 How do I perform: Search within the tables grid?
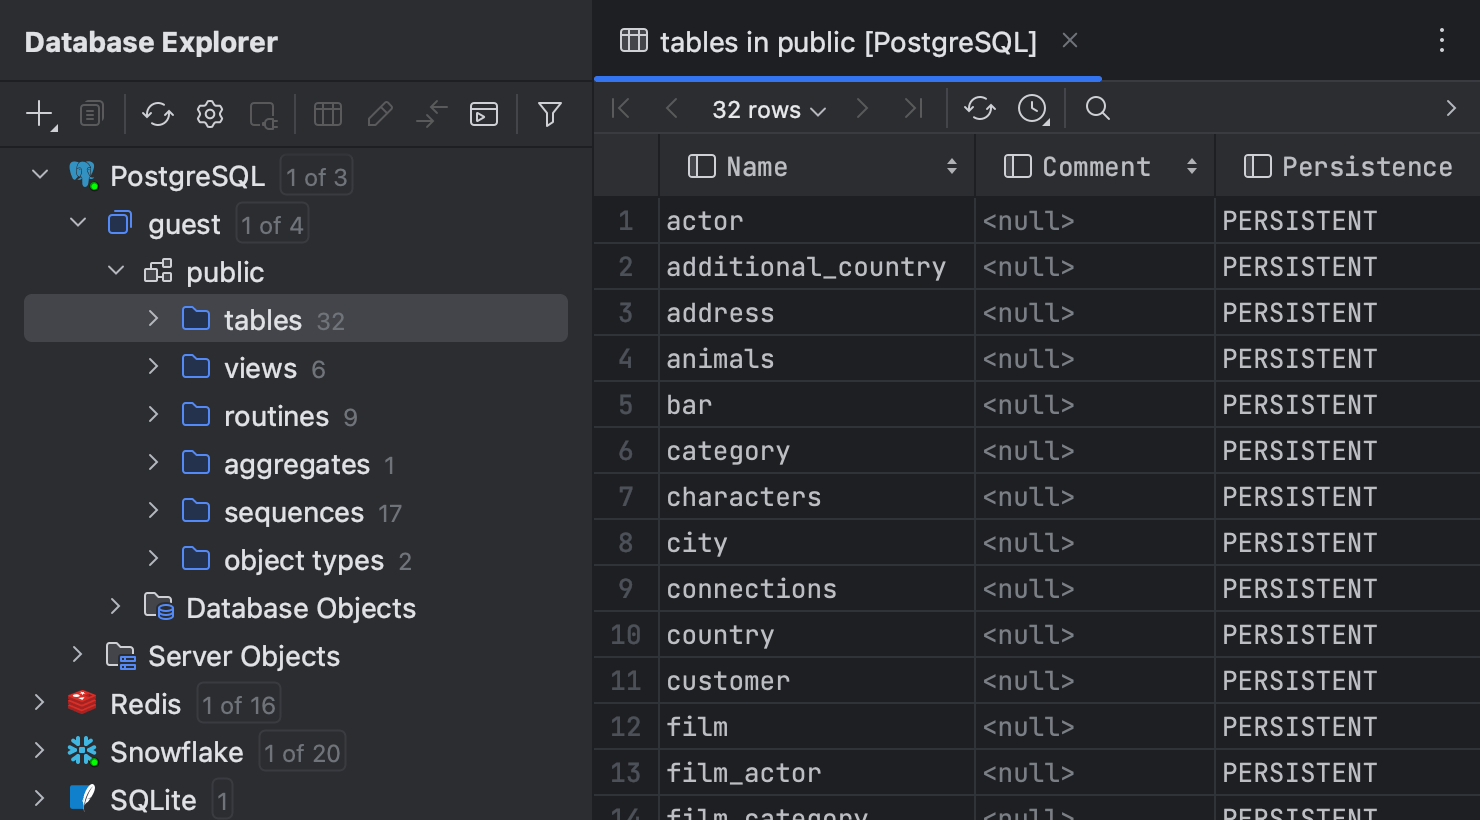pos(1097,108)
